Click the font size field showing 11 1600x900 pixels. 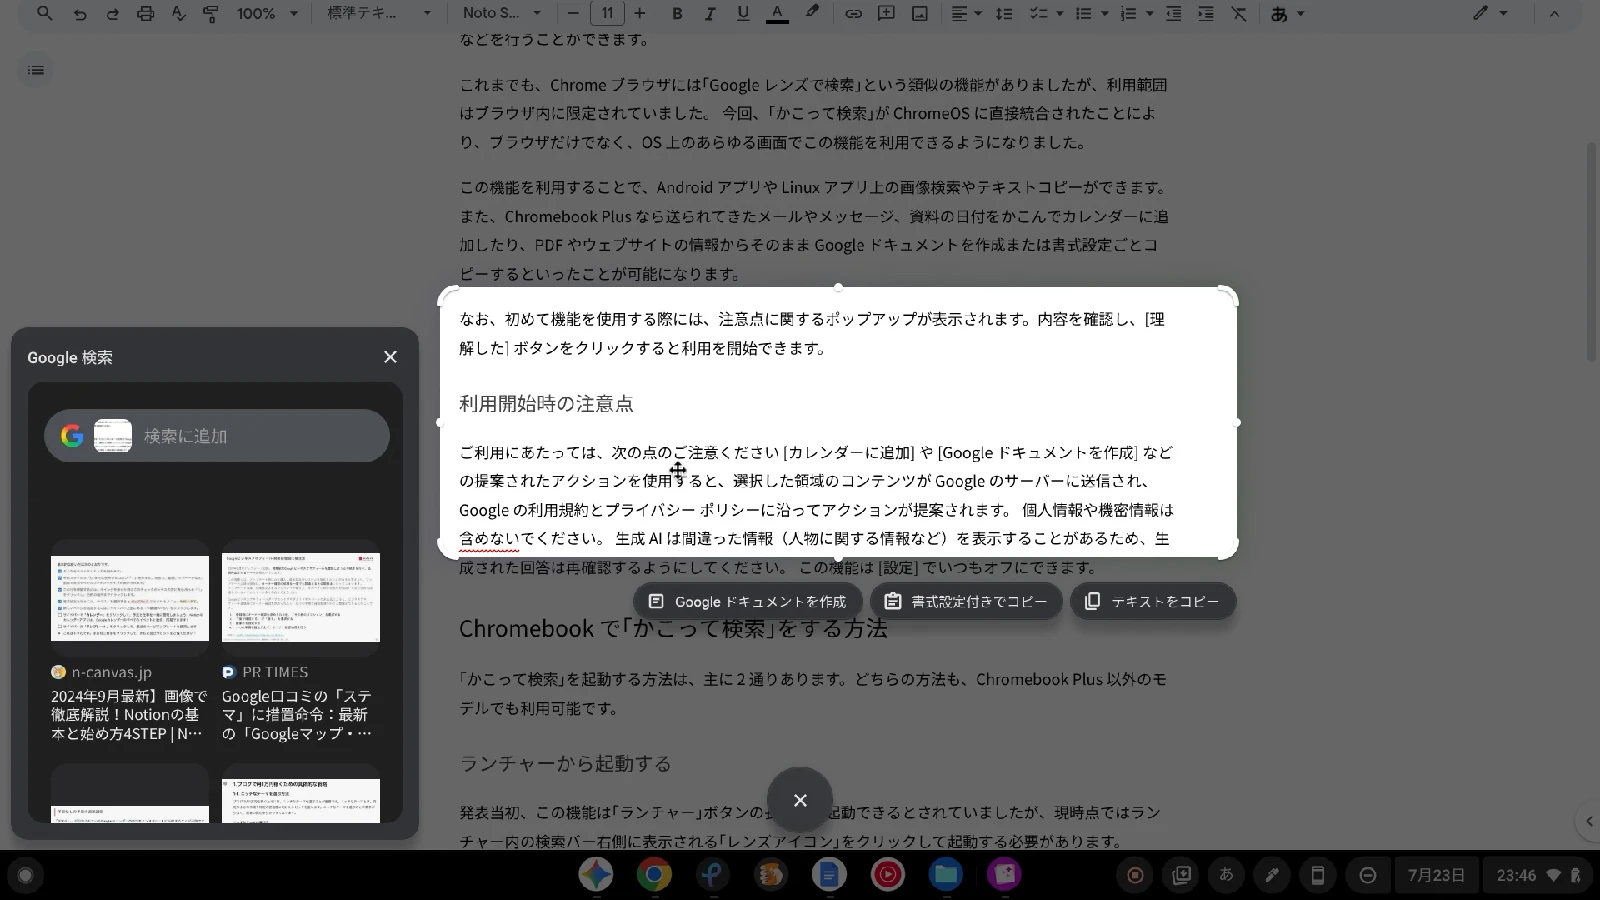click(607, 13)
